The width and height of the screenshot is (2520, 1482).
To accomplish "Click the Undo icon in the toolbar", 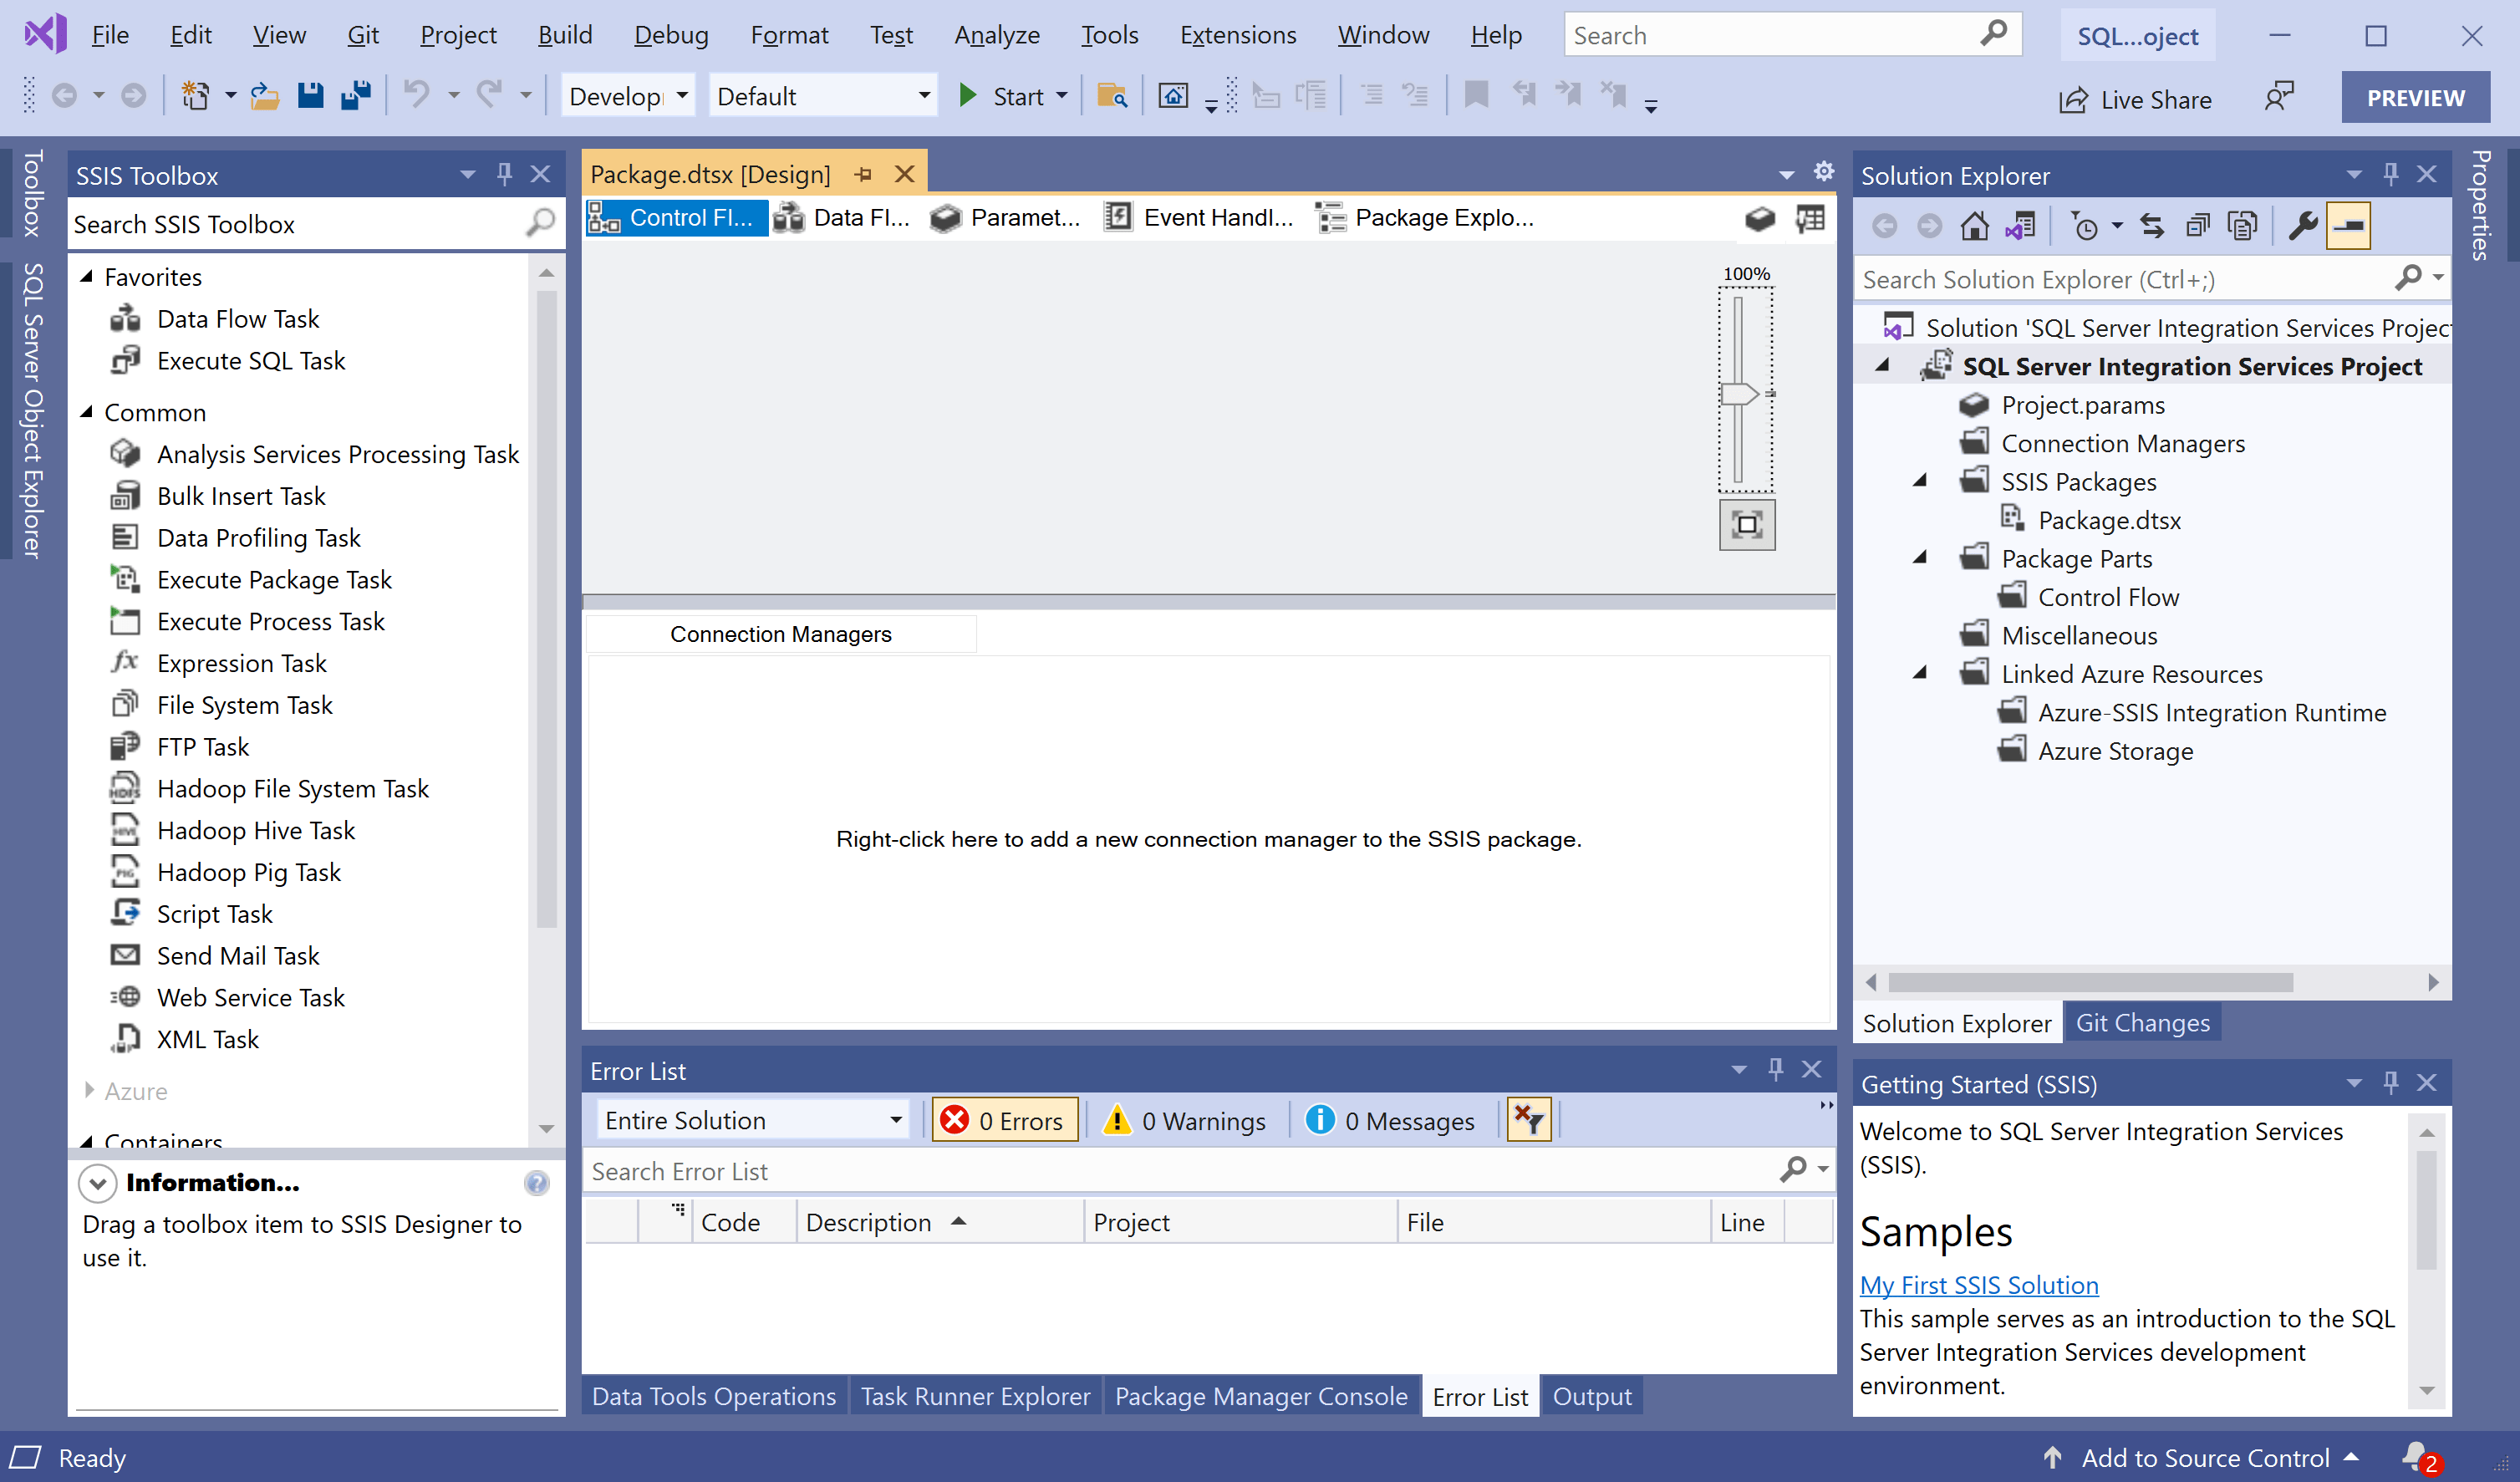I will click(417, 95).
